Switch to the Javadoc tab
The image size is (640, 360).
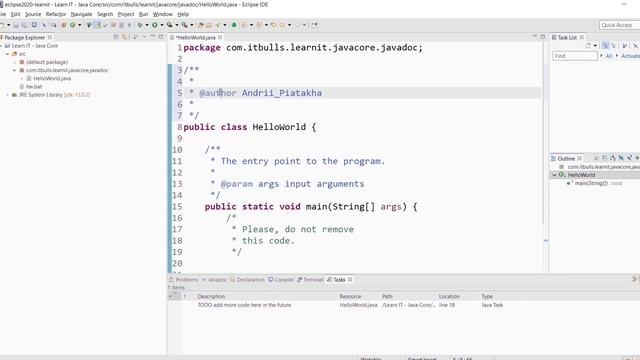pyautogui.click(x=214, y=280)
